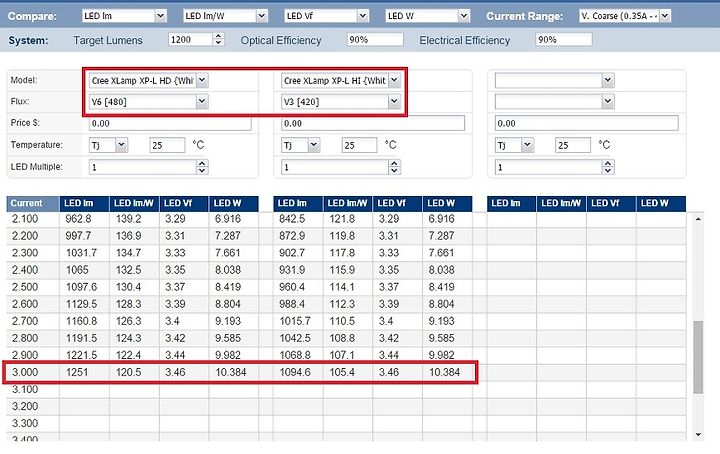Increase LED Multiple for third LED

tap(608, 163)
